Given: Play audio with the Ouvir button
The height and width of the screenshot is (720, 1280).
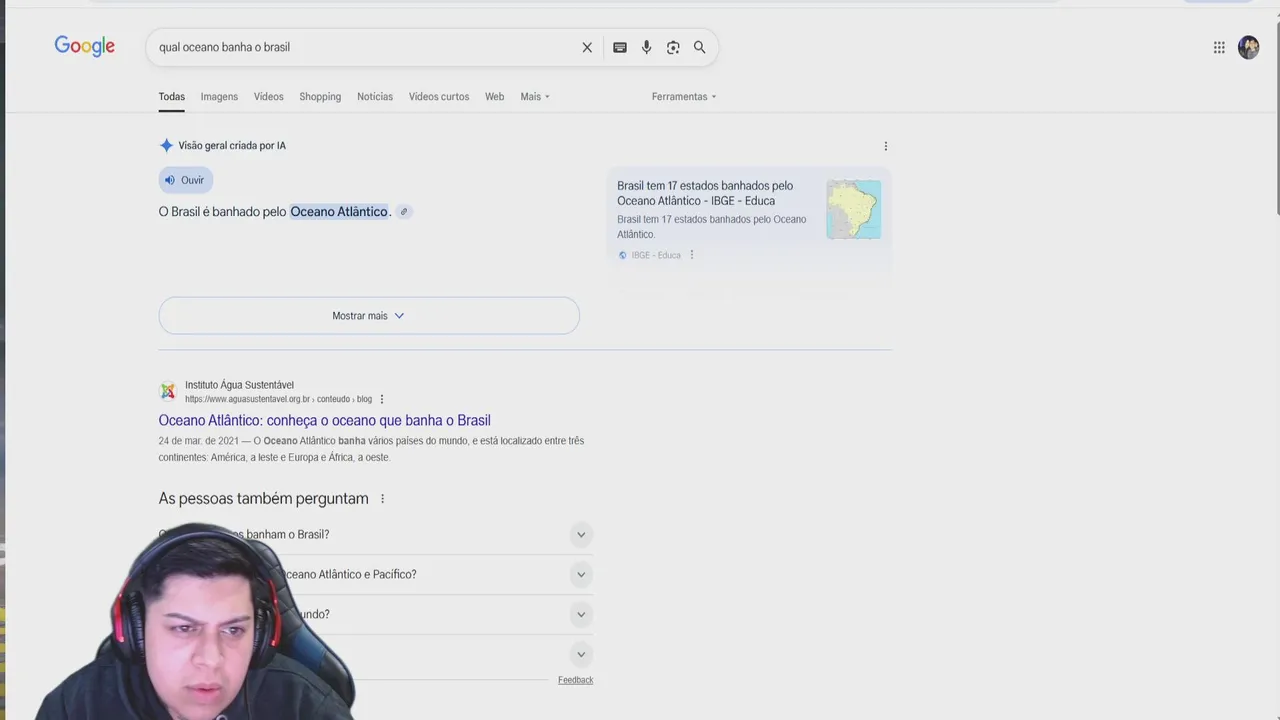Looking at the screenshot, I should point(186,180).
